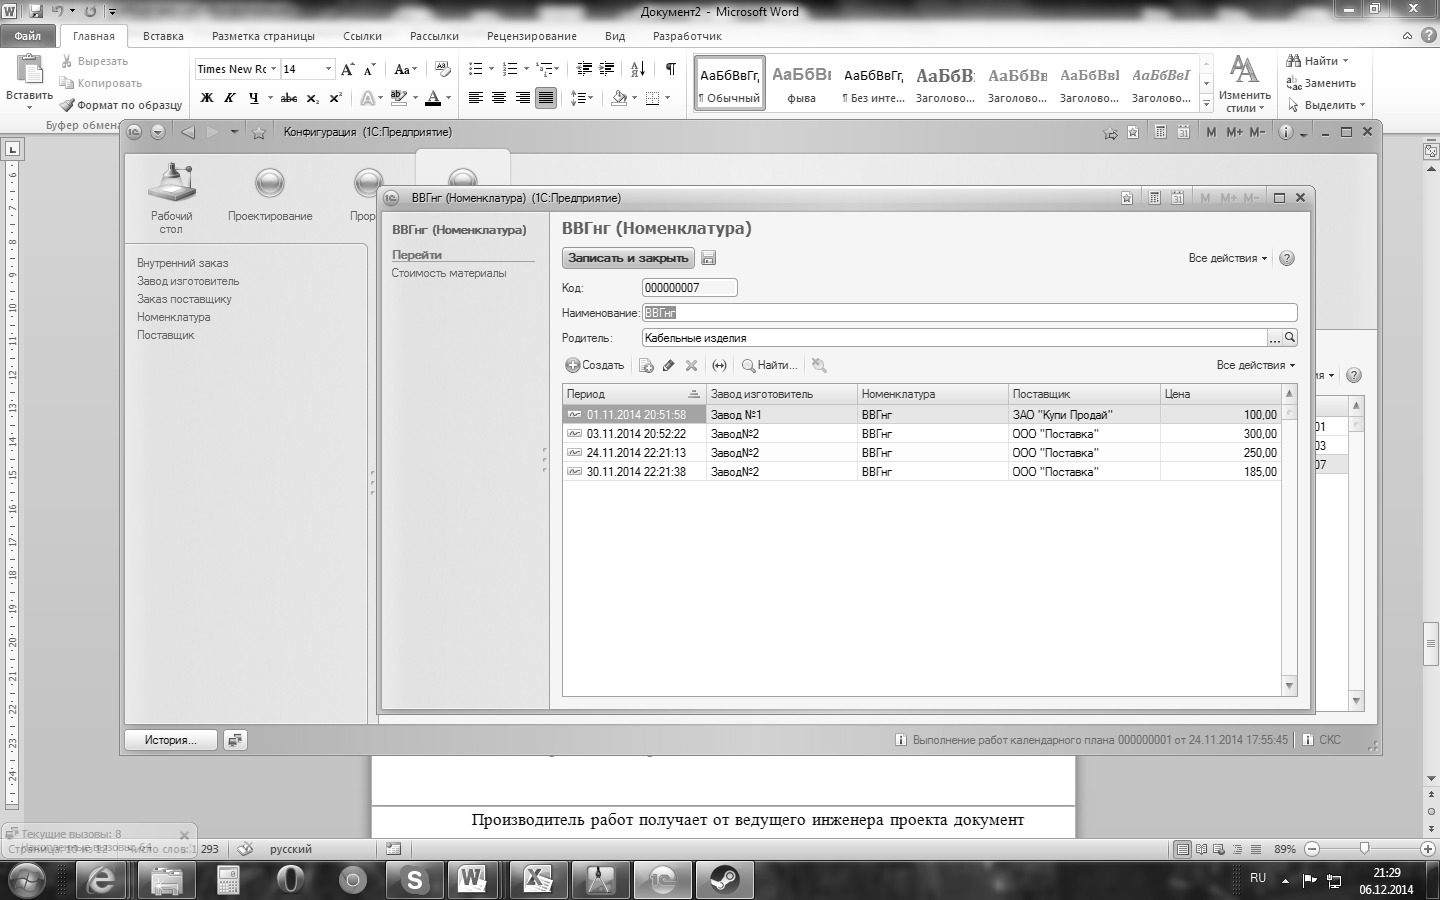The height and width of the screenshot is (900, 1440).
Task: Open Заказ поставщику in the navigation panel
Action: click(x=184, y=299)
